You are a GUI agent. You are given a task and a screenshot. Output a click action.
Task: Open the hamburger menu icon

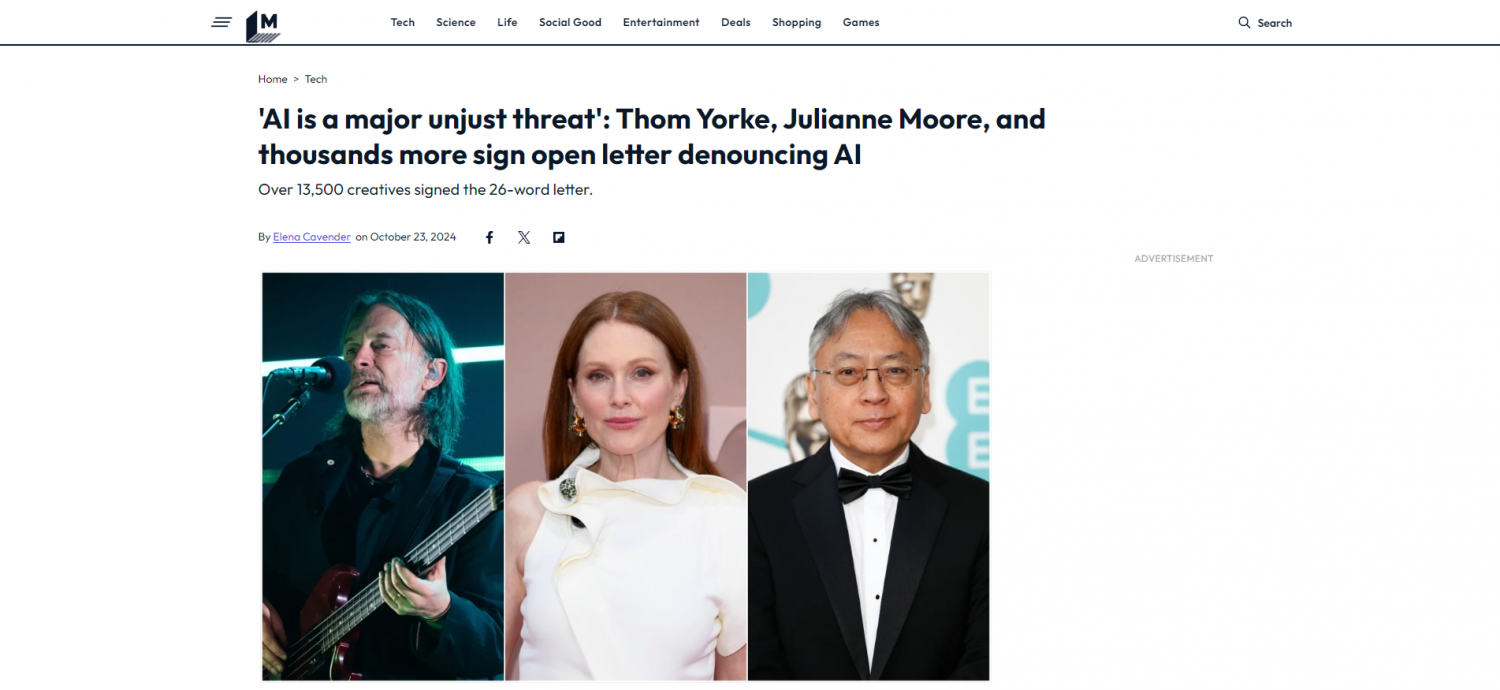pos(222,22)
